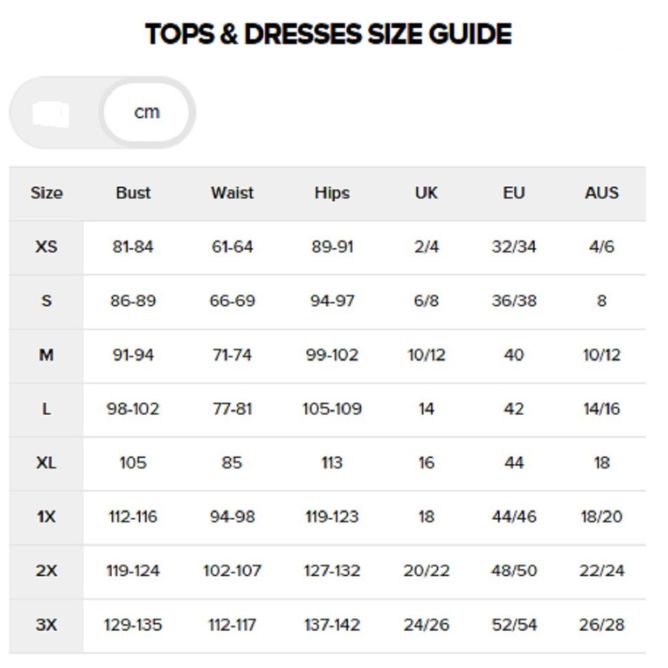Click the Tops & Dresses Size Guide heading
The height and width of the screenshot is (668, 668).
click(x=328, y=34)
